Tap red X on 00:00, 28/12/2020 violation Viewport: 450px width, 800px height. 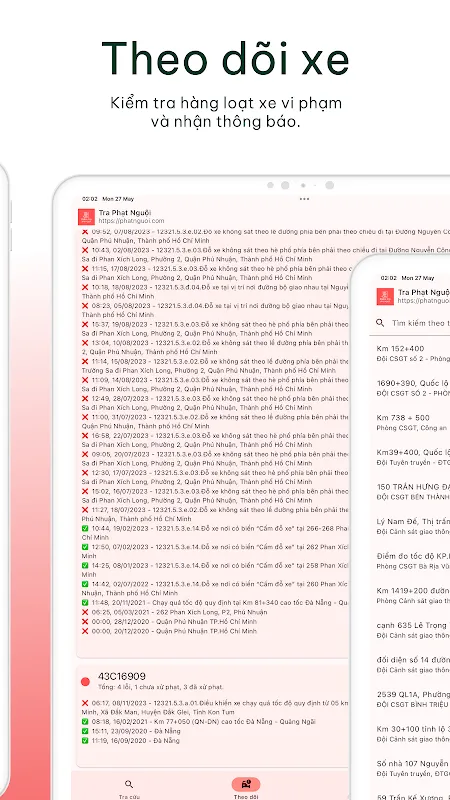(85, 621)
